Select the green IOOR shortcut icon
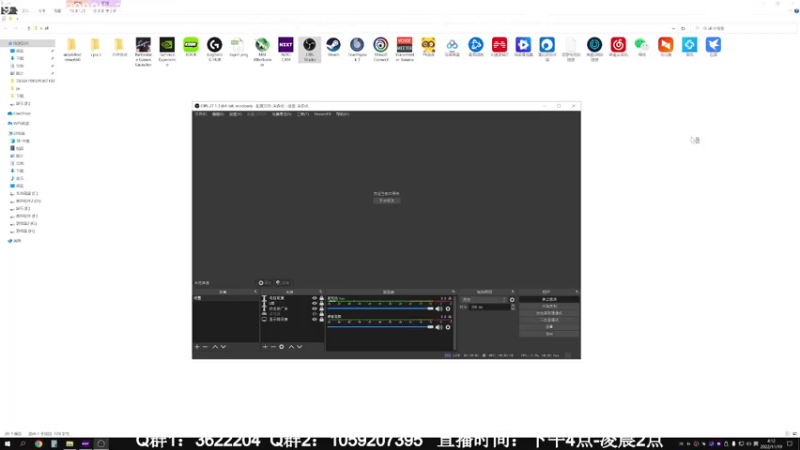Image resolution: width=800 pixels, height=450 pixels. click(x=190, y=45)
